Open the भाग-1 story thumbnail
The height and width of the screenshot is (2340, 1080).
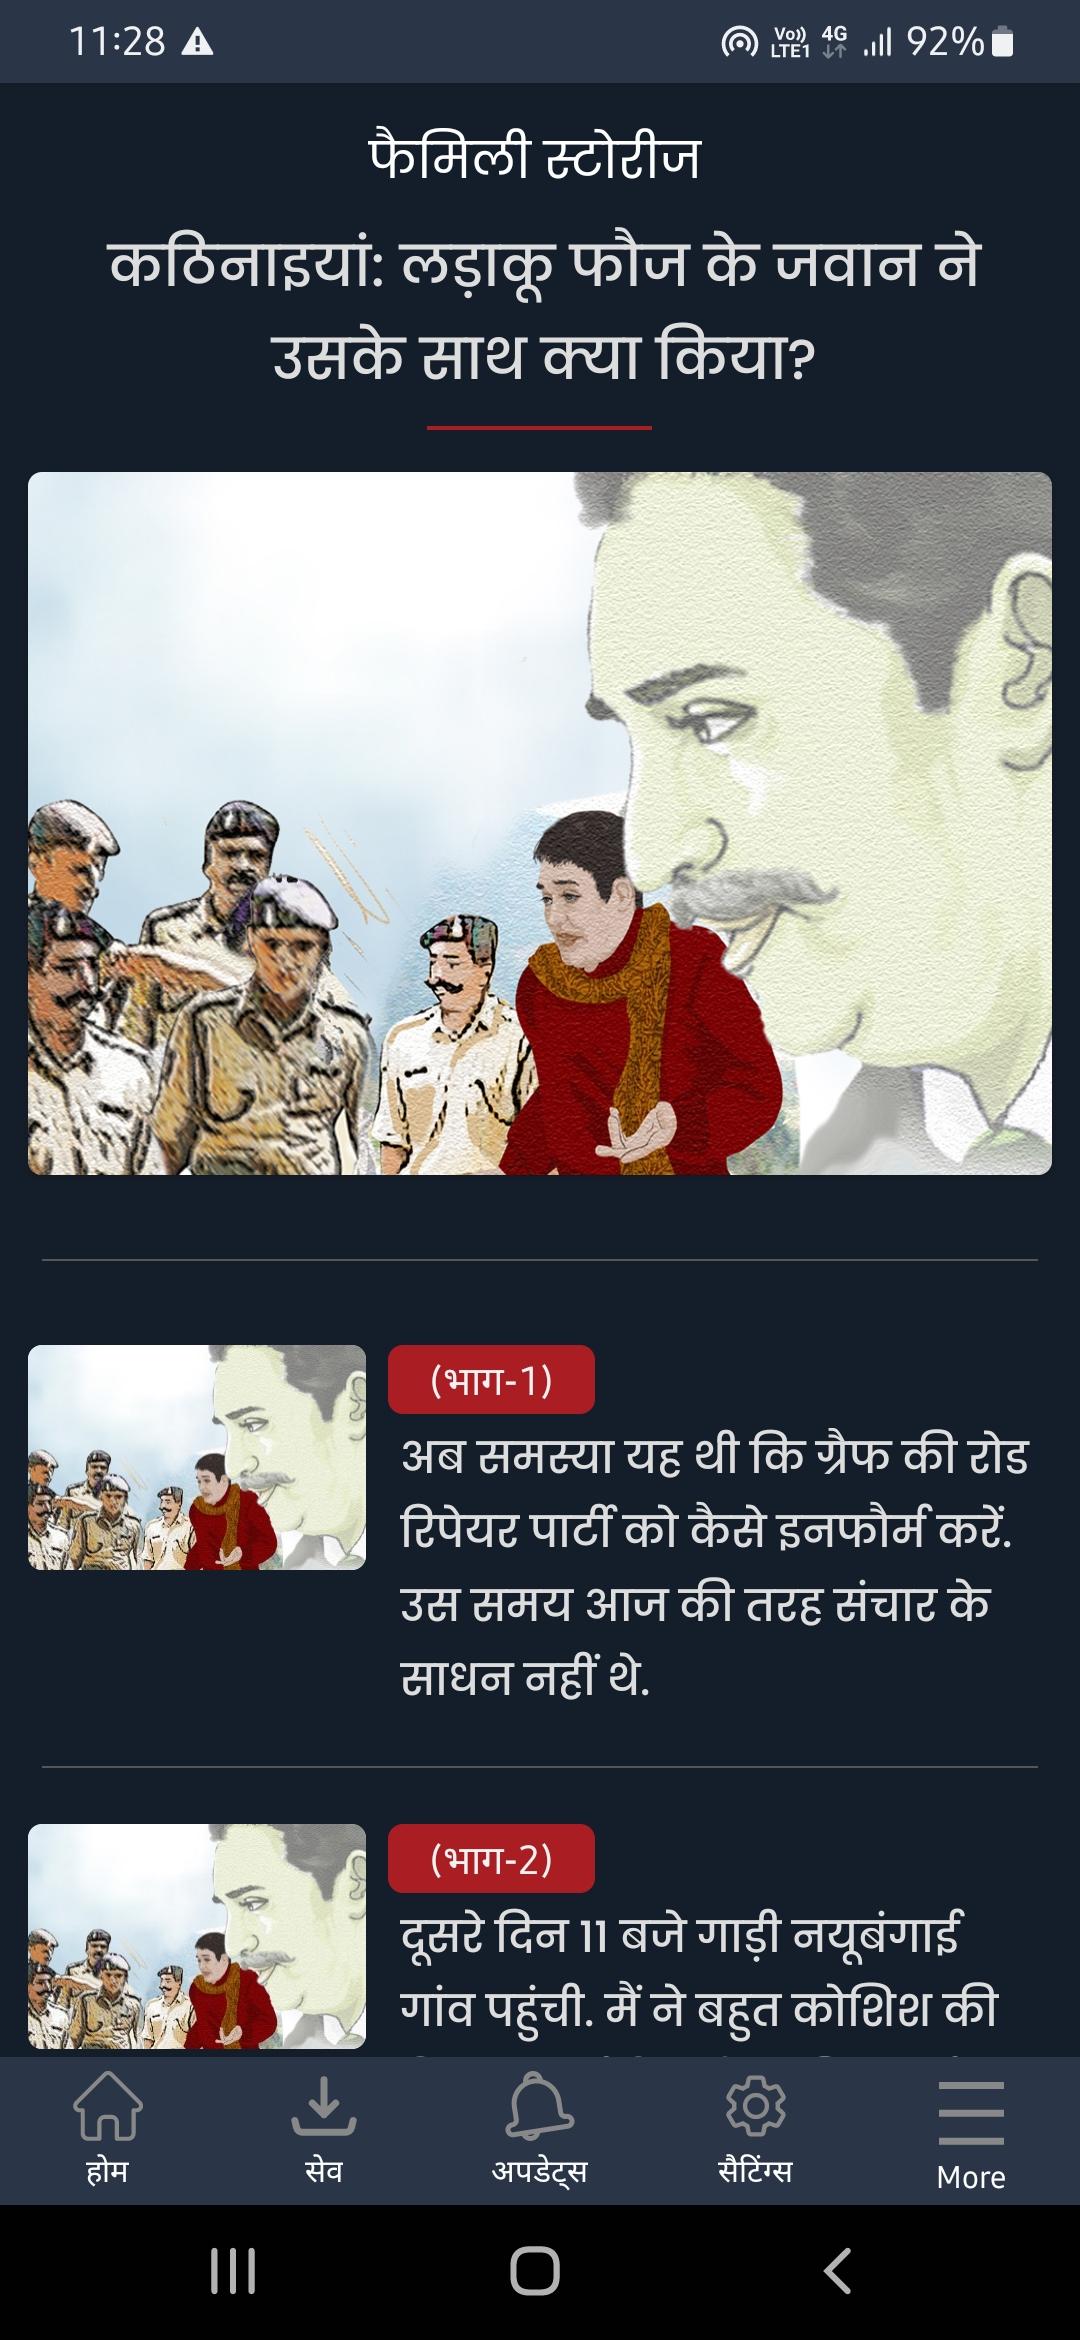[197, 1457]
